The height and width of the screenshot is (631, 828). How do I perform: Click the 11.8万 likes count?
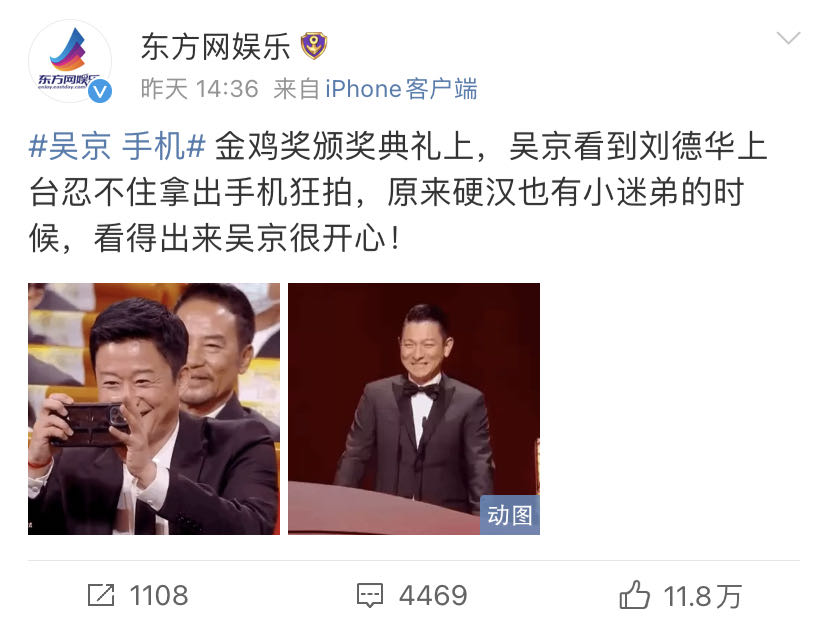point(703,596)
